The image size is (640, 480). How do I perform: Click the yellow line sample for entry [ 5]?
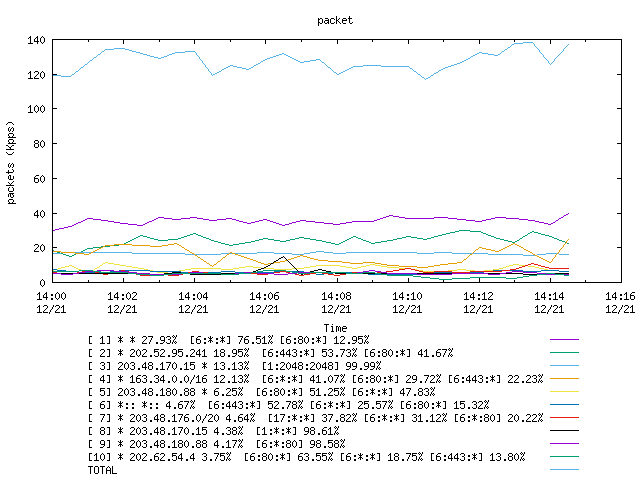coord(564,392)
